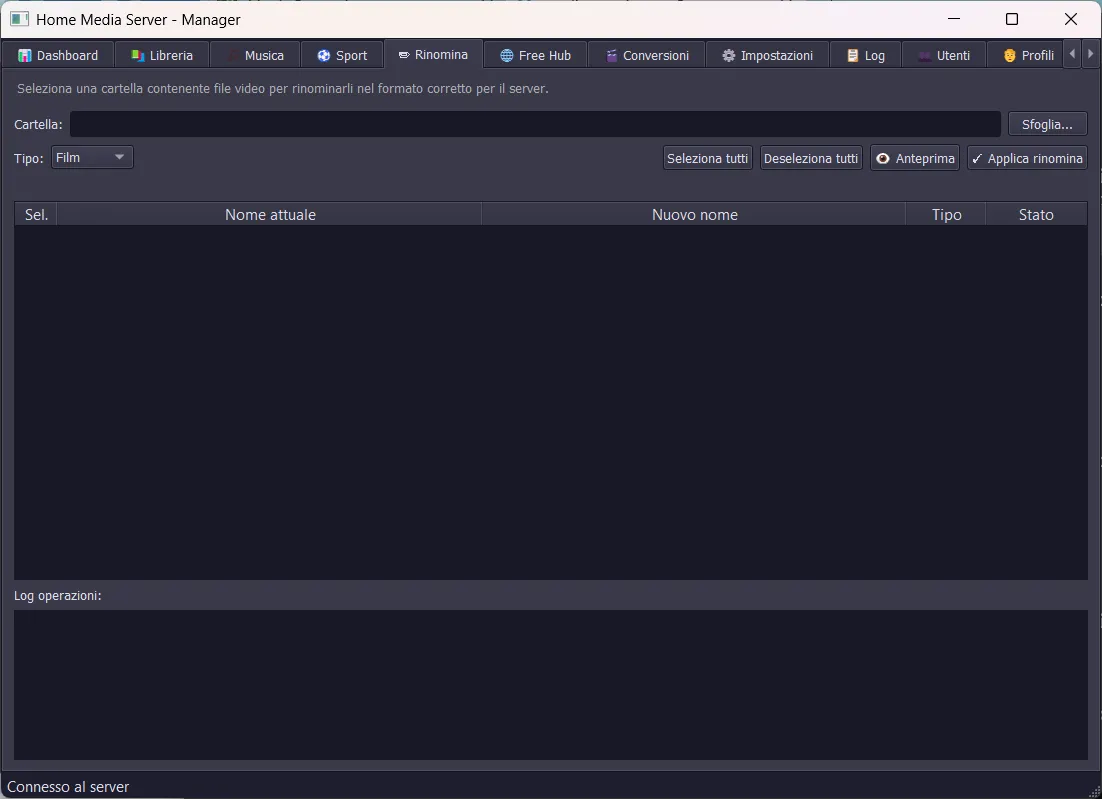Screen dimensions: 1102x799
Task: Click the 'Connesso al server' status text
Action: (x=68, y=787)
